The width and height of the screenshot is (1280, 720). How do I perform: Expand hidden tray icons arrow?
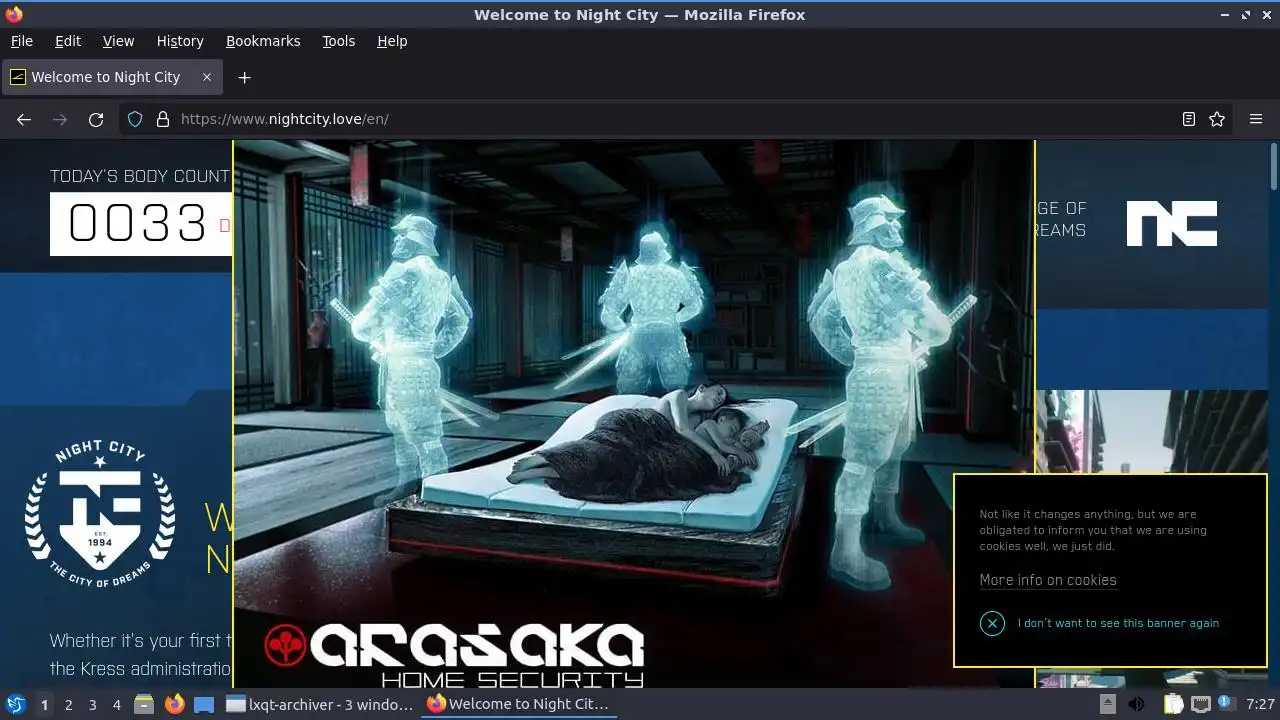coord(1108,704)
